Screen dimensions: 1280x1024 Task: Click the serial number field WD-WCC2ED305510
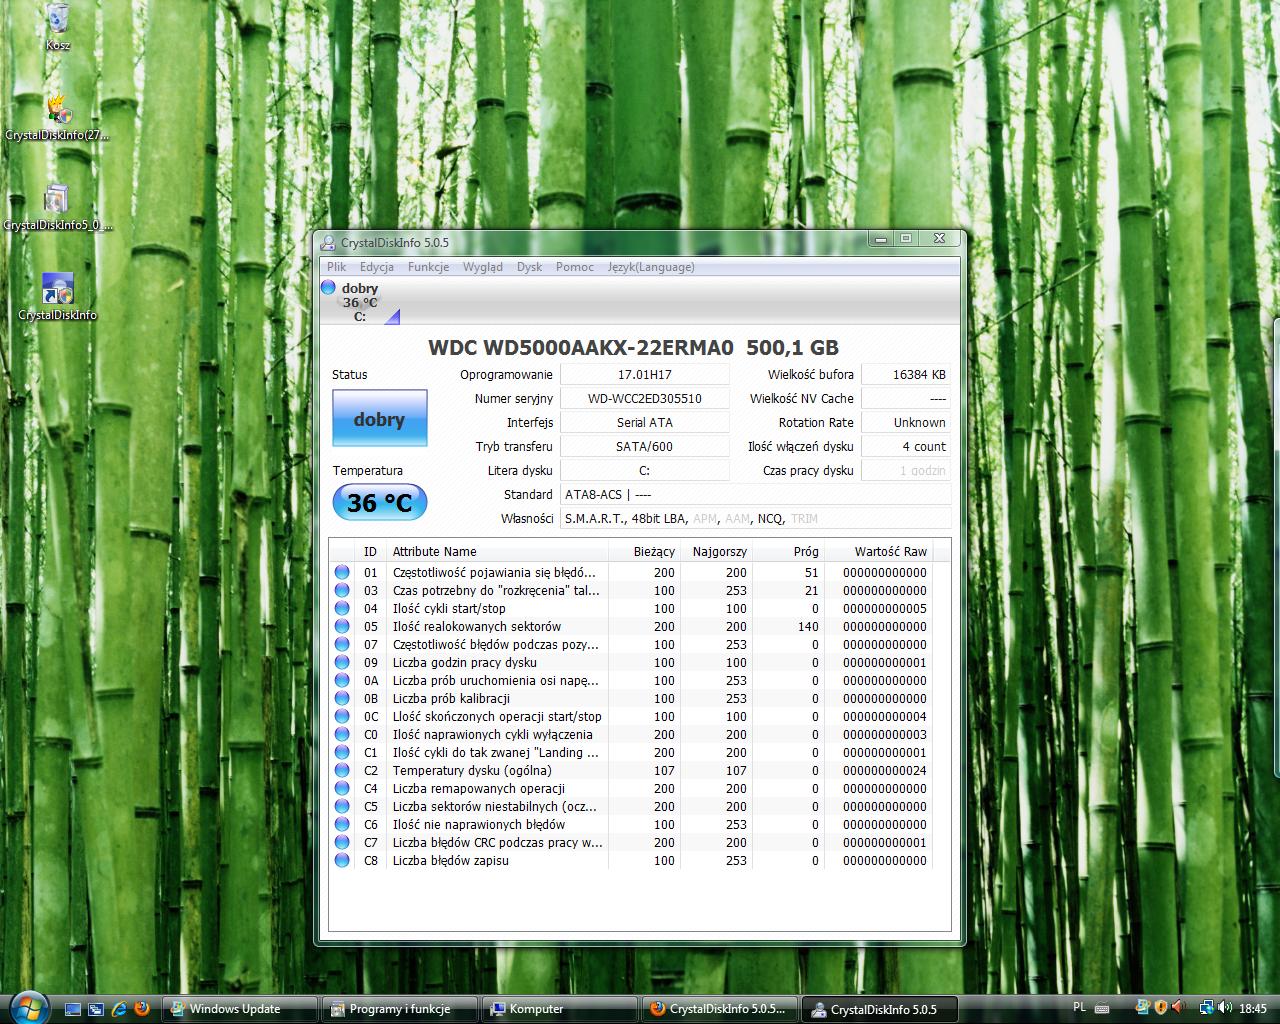(x=645, y=398)
